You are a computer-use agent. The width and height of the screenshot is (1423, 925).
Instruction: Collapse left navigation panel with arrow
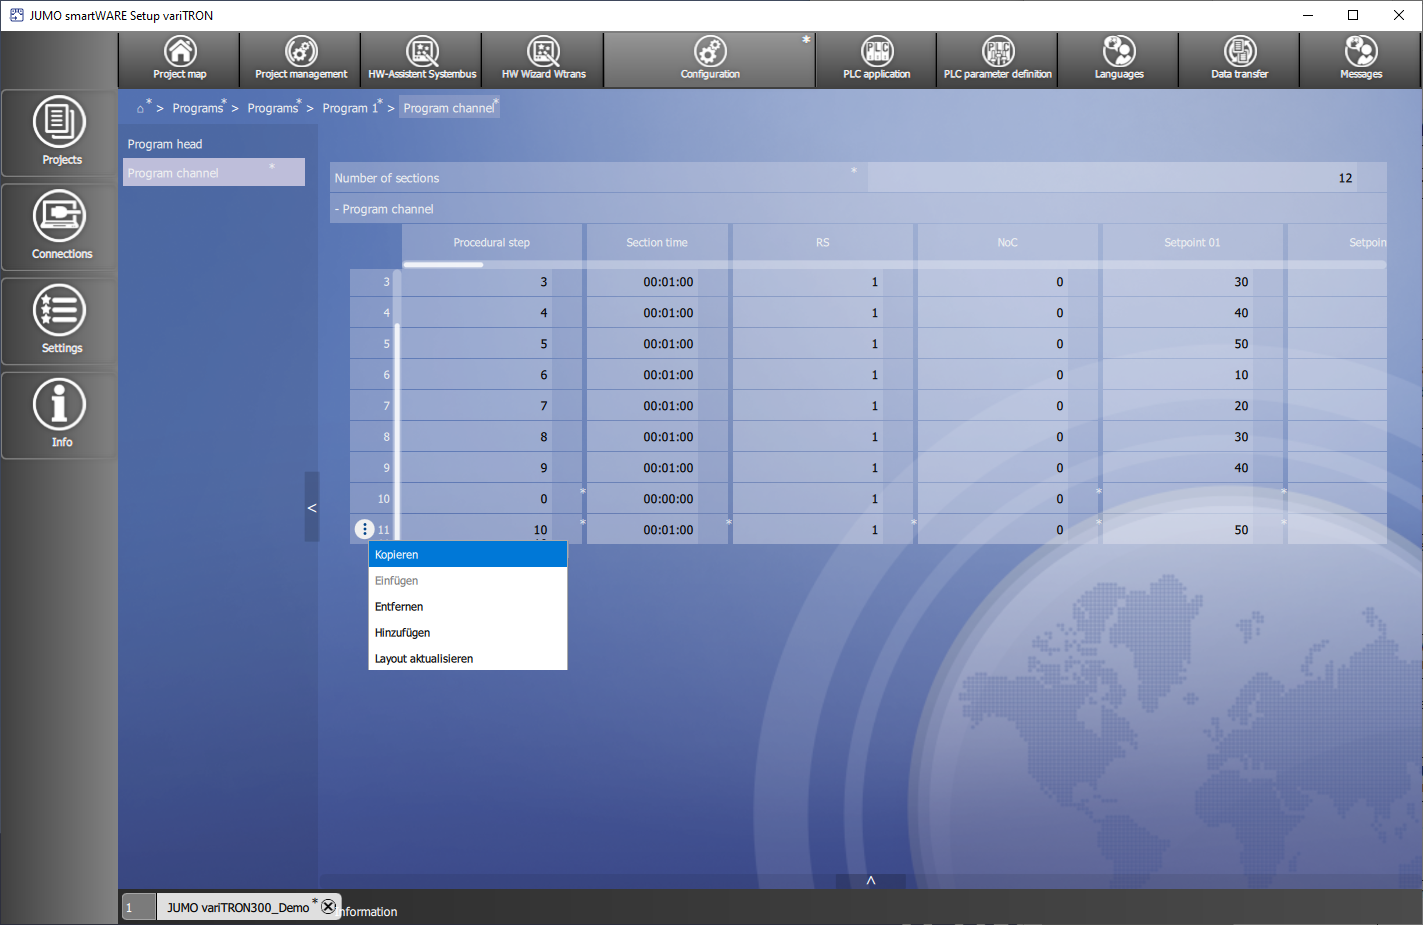(x=312, y=508)
